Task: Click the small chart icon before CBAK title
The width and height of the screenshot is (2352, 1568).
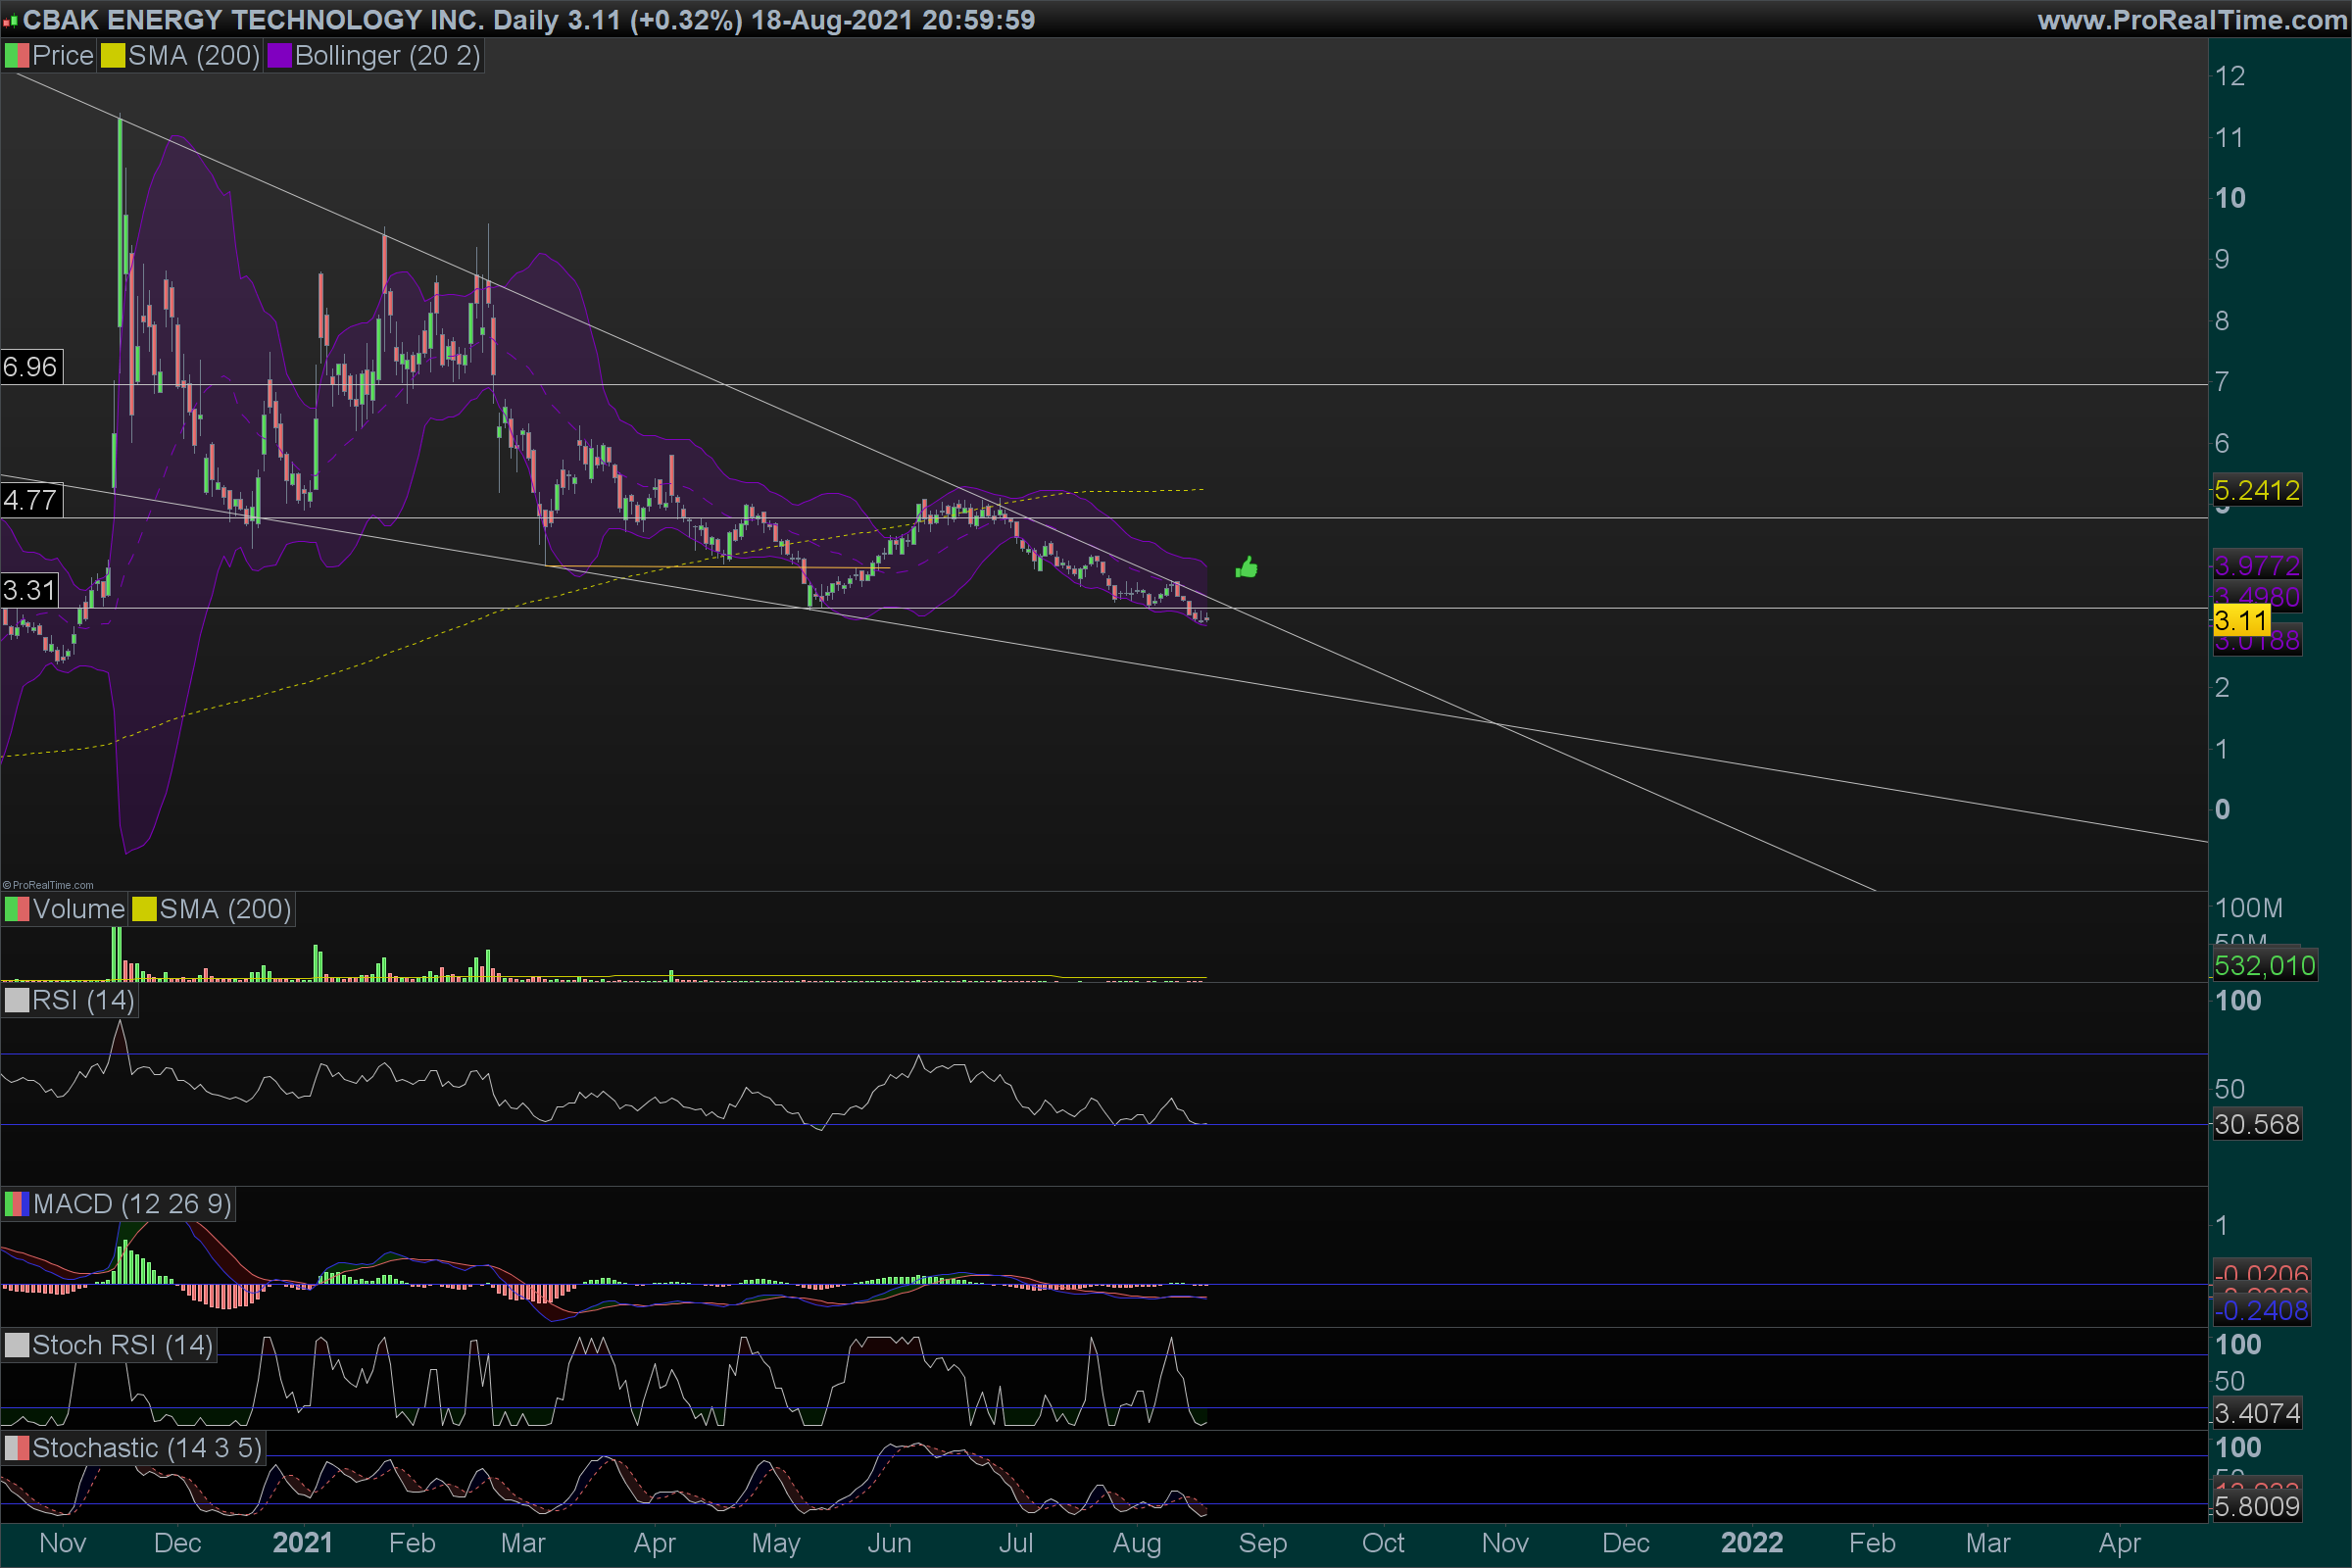Action: pyautogui.click(x=10, y=20)
